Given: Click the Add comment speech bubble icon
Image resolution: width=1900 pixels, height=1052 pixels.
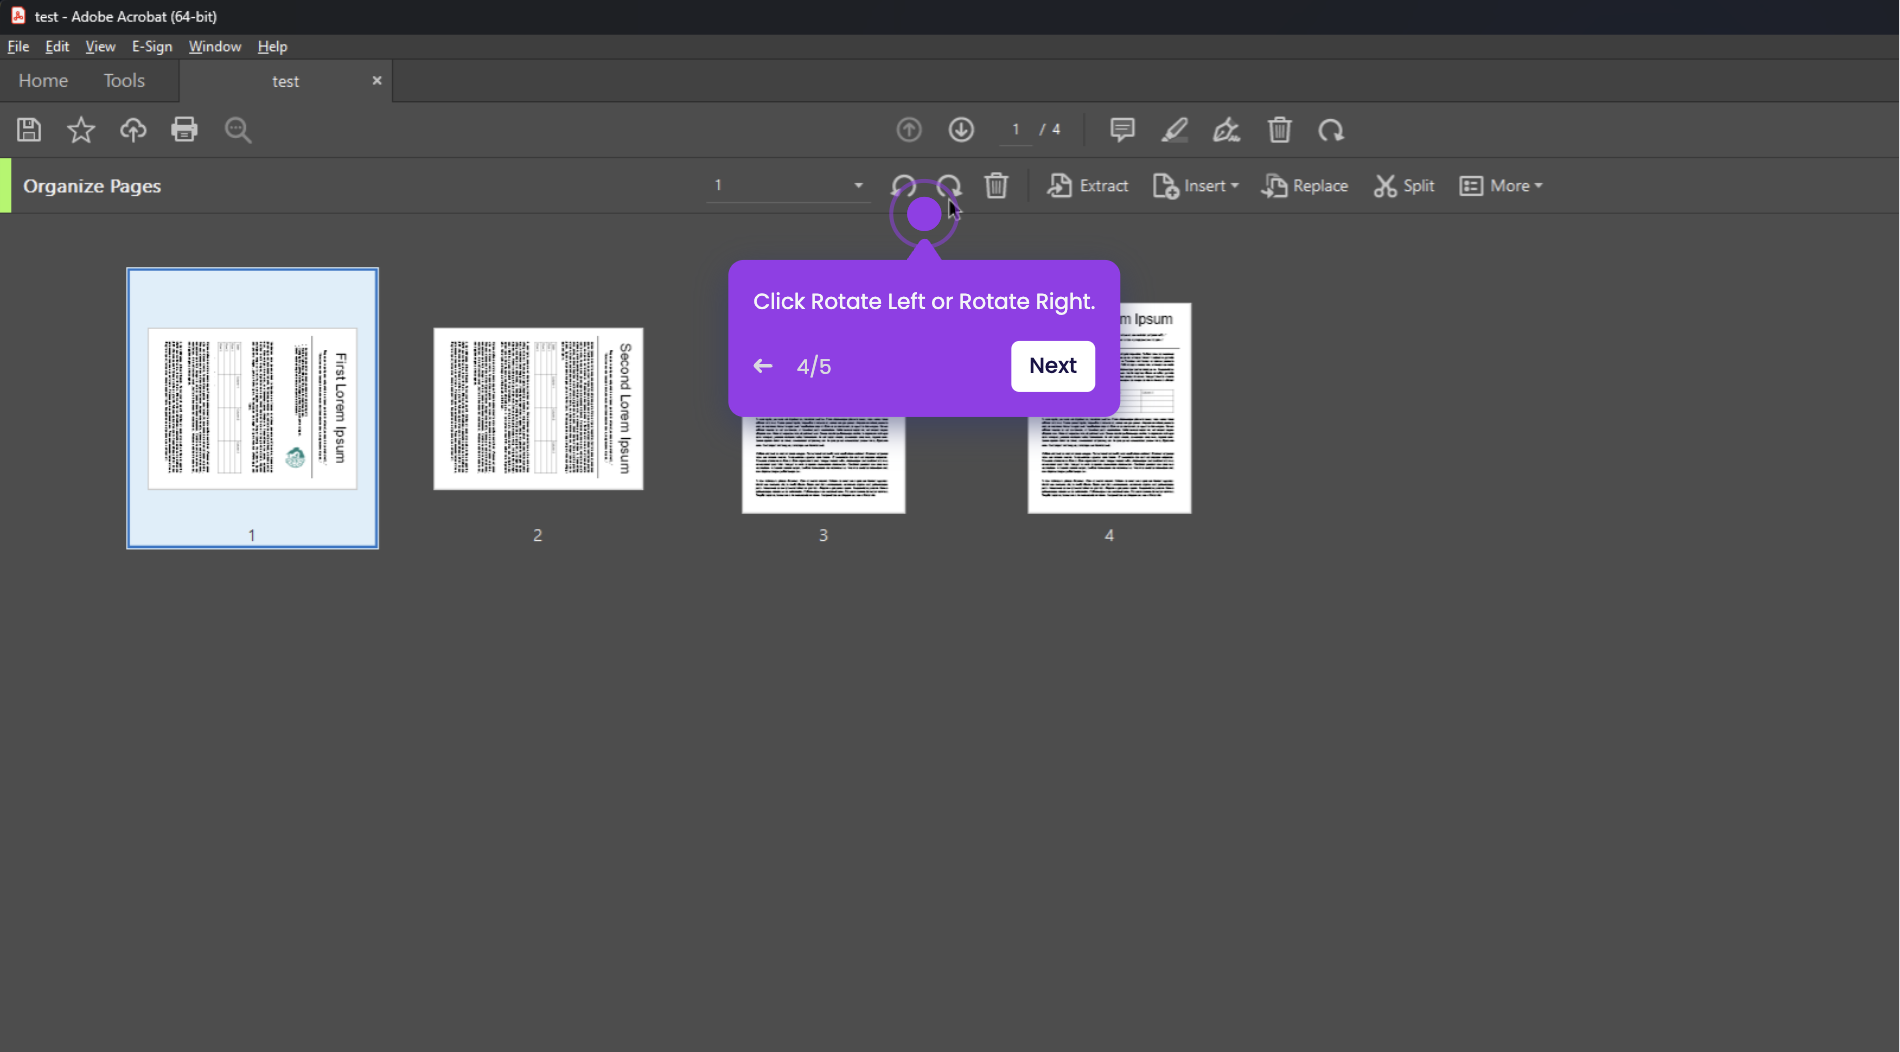Looking at the screenshot, I should (x=1122, y=130).
